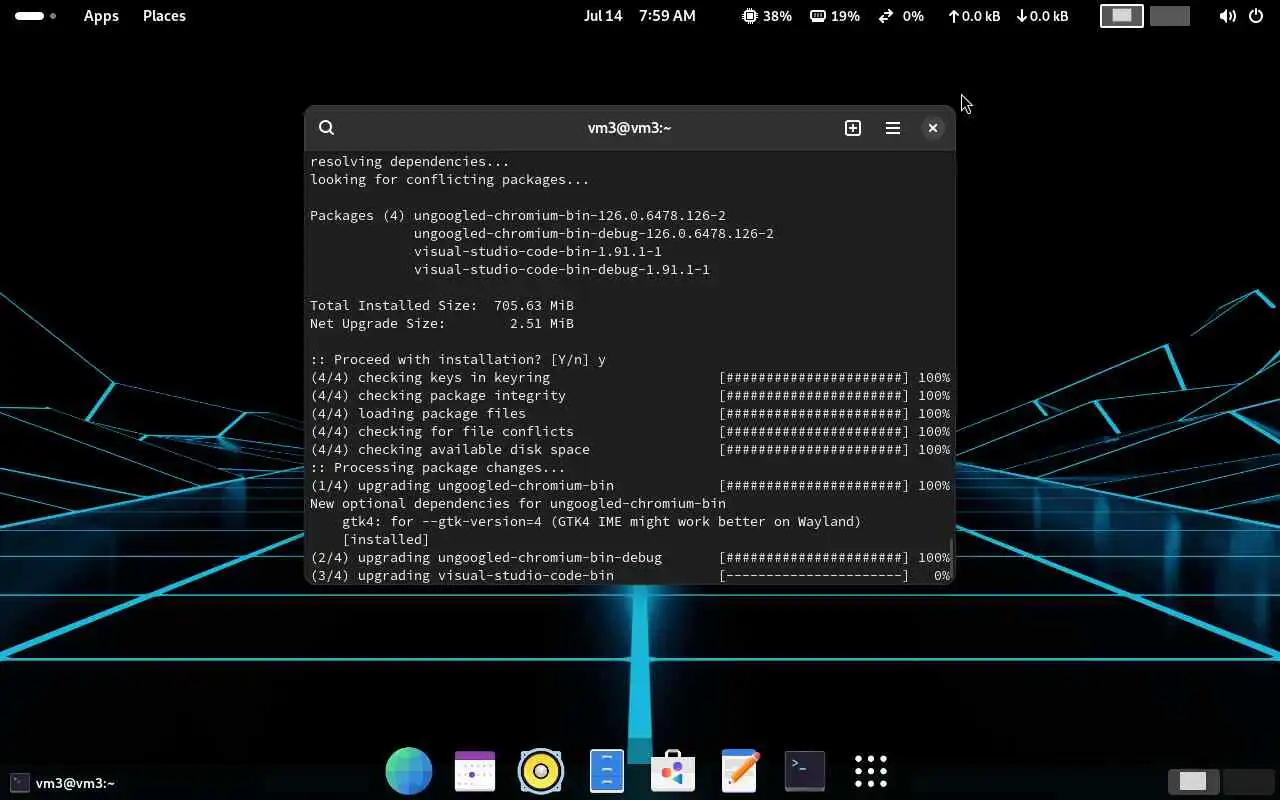Click the checking keys in keyring line

[630, 378]
